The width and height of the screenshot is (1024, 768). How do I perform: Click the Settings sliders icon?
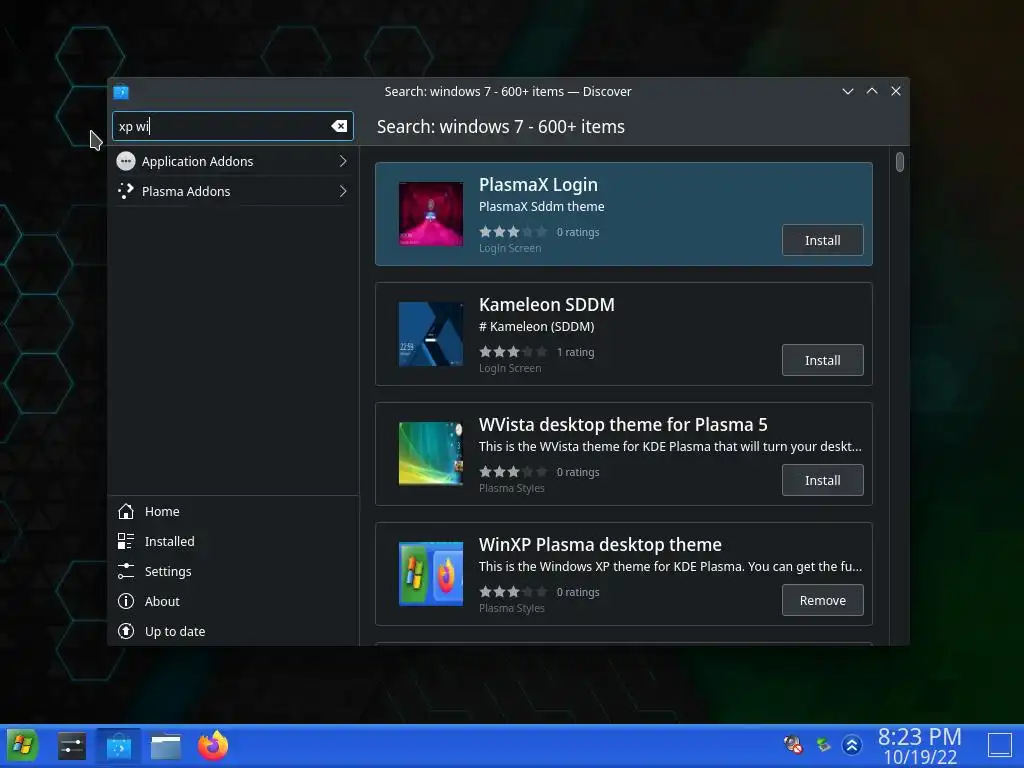click(x=126, y=571)
